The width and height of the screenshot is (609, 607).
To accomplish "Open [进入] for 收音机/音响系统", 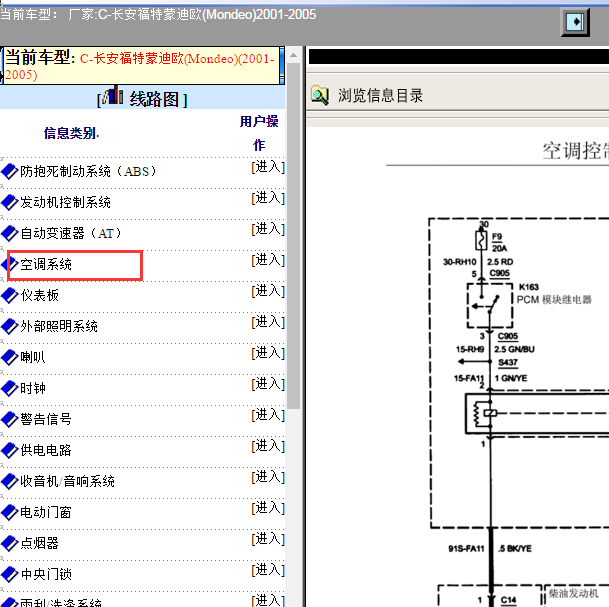I will point(268,477).
